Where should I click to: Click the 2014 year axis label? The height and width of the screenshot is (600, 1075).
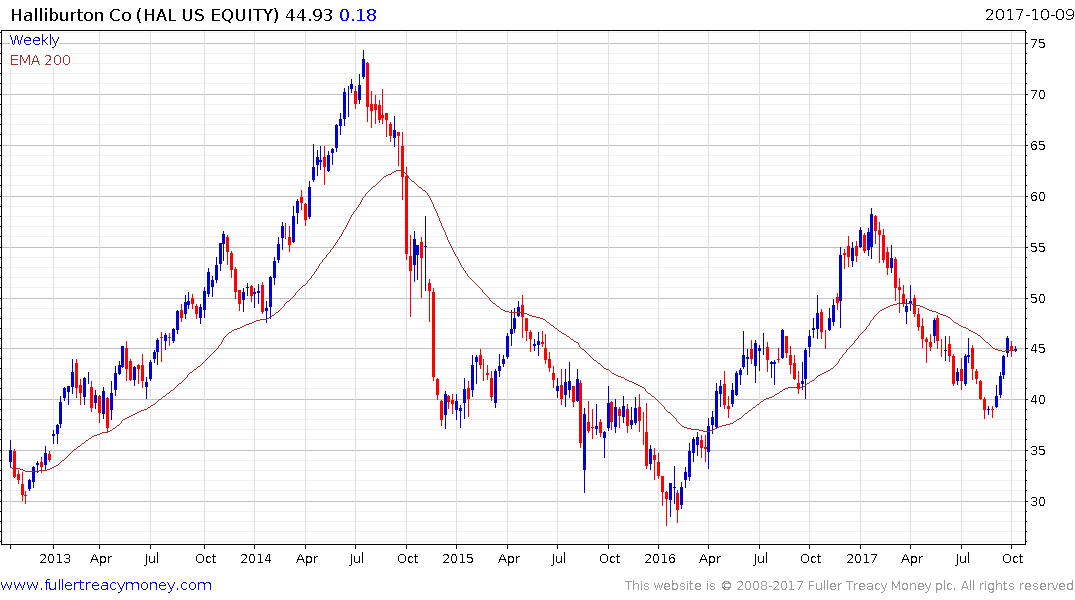(256, 558)
